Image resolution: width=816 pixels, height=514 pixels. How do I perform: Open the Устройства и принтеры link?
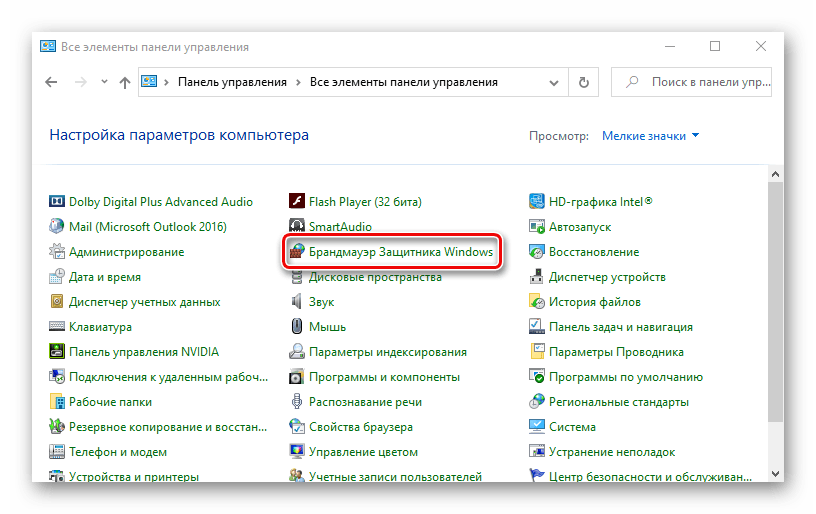pos(134,476)
